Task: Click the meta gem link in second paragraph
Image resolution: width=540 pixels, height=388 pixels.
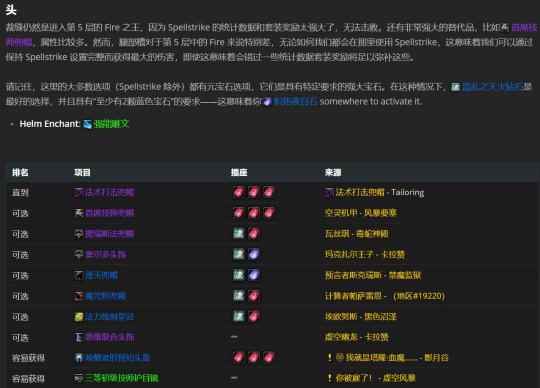Action: (492, 86)
